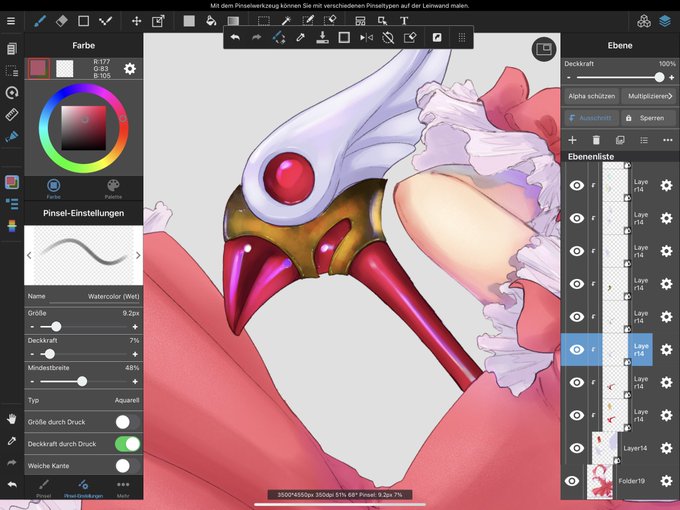Select the Move tool

[x=136, y=21]
